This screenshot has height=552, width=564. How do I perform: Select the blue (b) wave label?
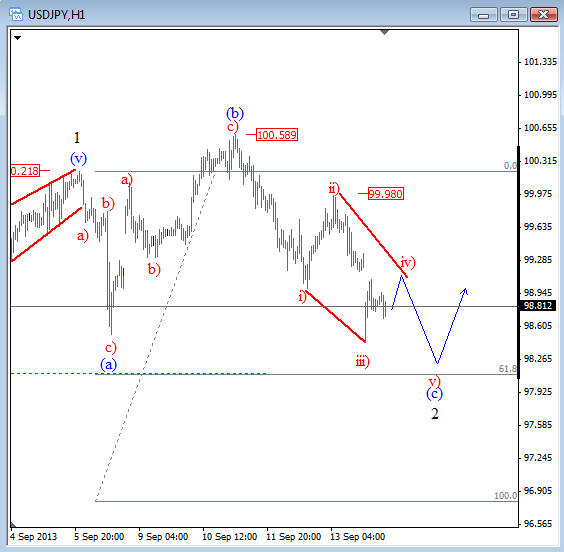click(235, 113)
